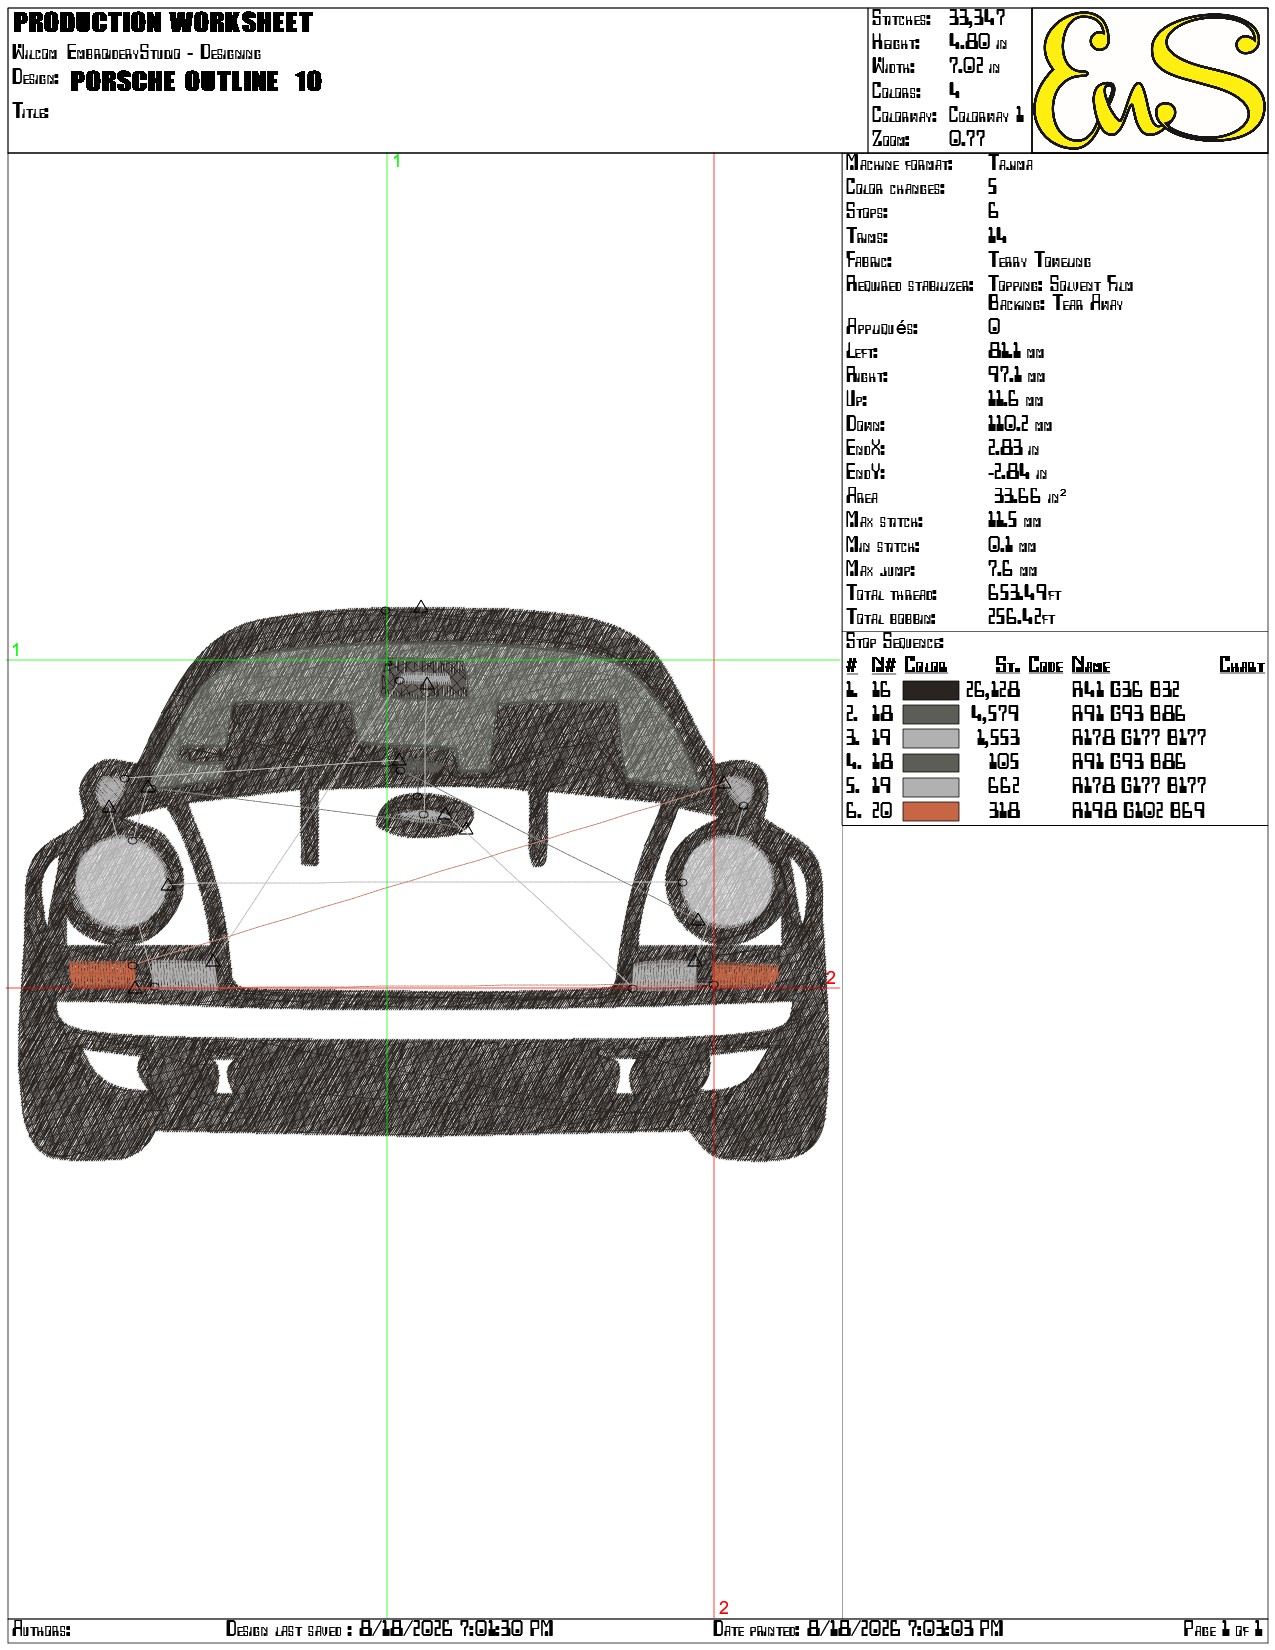Click the Min stitch value 0.1 mm
This screenshot has width=1275, height=1650.
tap(1012, 545)
